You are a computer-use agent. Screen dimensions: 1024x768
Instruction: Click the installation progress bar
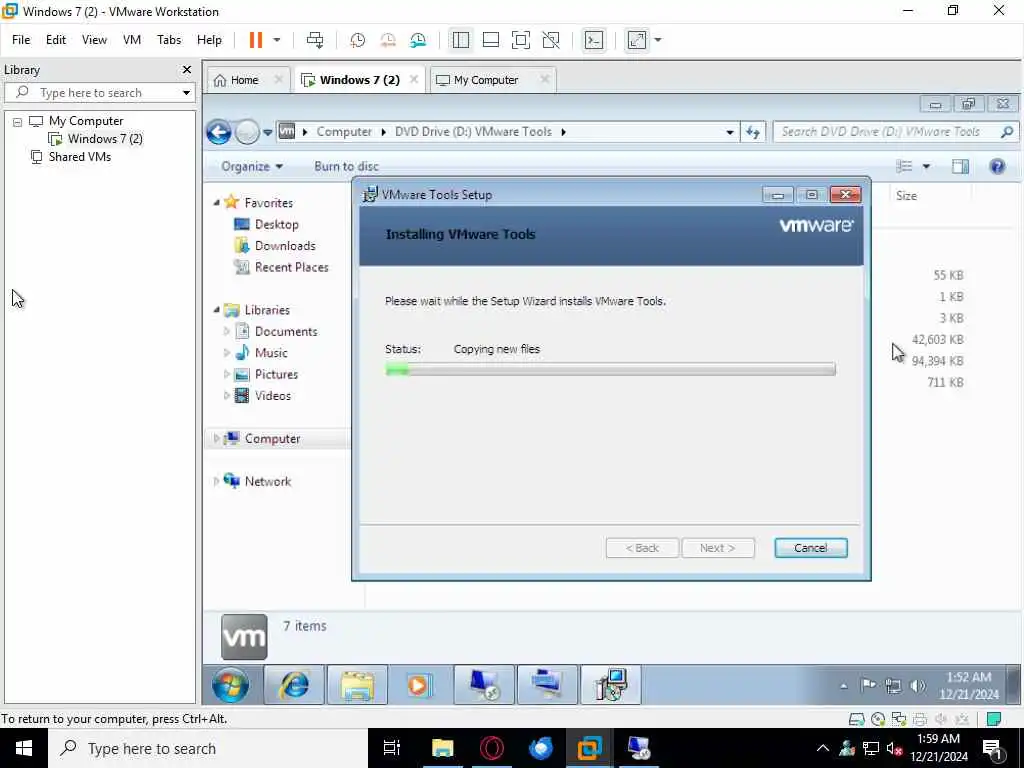point(610,370)
